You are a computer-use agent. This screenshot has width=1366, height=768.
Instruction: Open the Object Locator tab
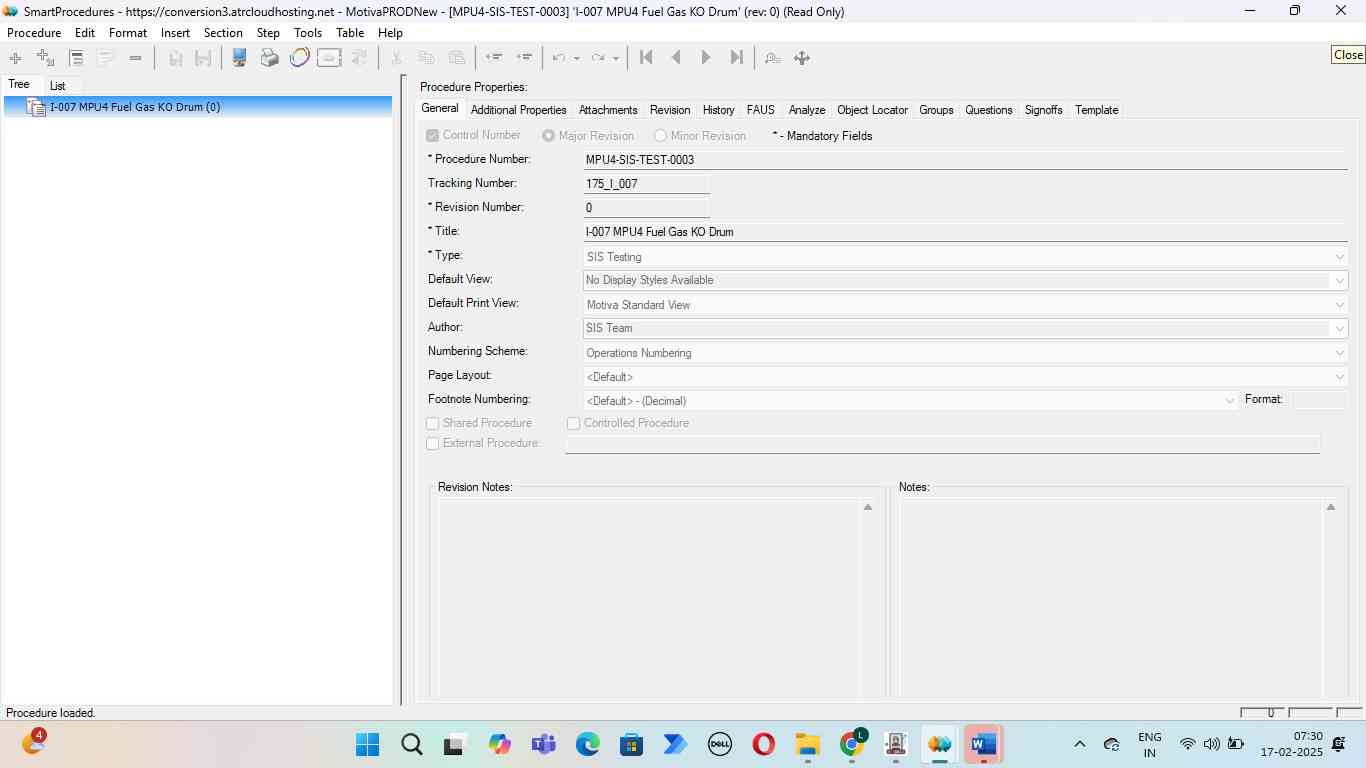(x=872, y=110)
